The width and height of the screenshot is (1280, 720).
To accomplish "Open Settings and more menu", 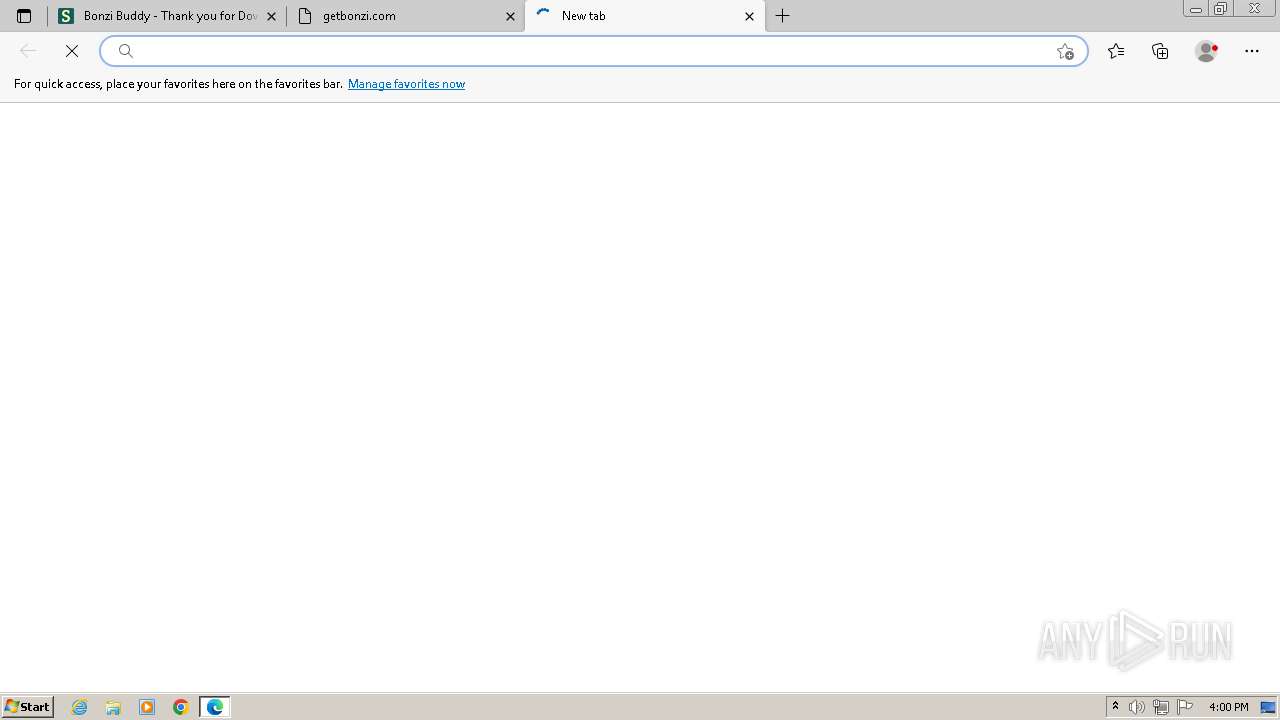I will point(1252,51).
